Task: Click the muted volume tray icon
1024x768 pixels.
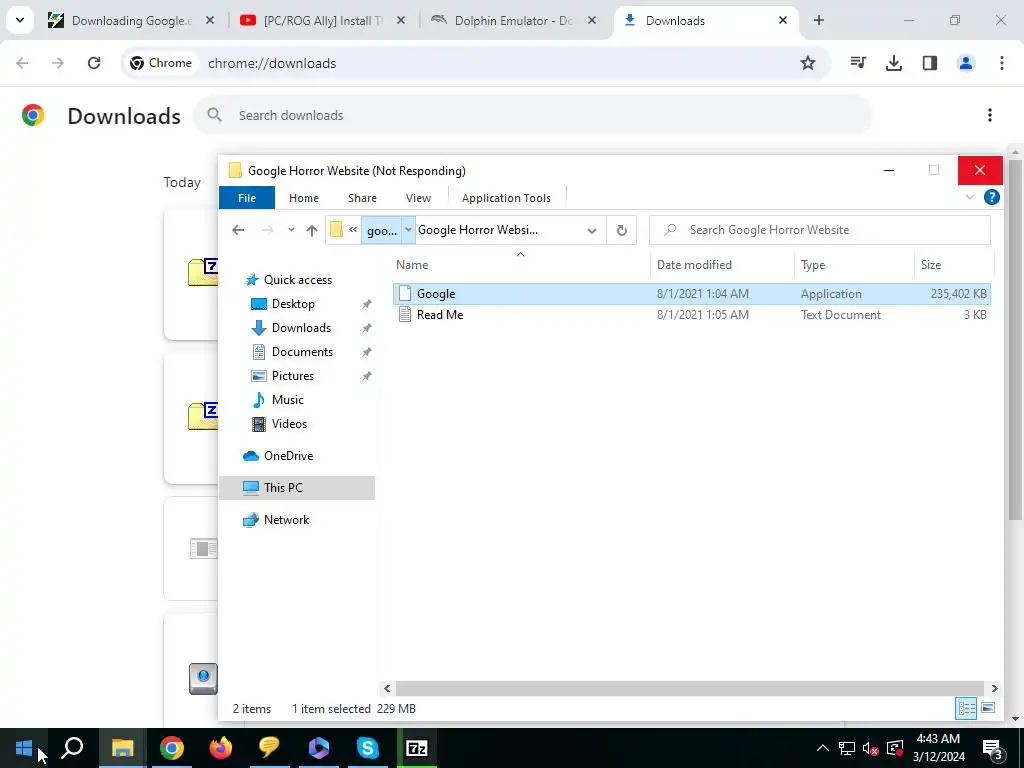Action: pyautogui.click(x=871, y=748)
